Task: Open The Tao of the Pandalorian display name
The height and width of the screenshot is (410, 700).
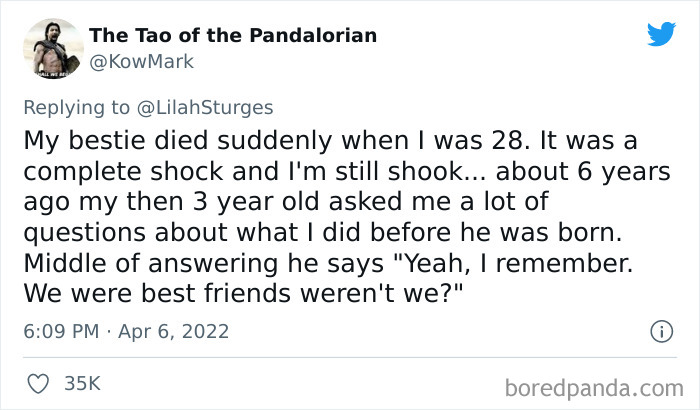Action: [x=233, y=35]
